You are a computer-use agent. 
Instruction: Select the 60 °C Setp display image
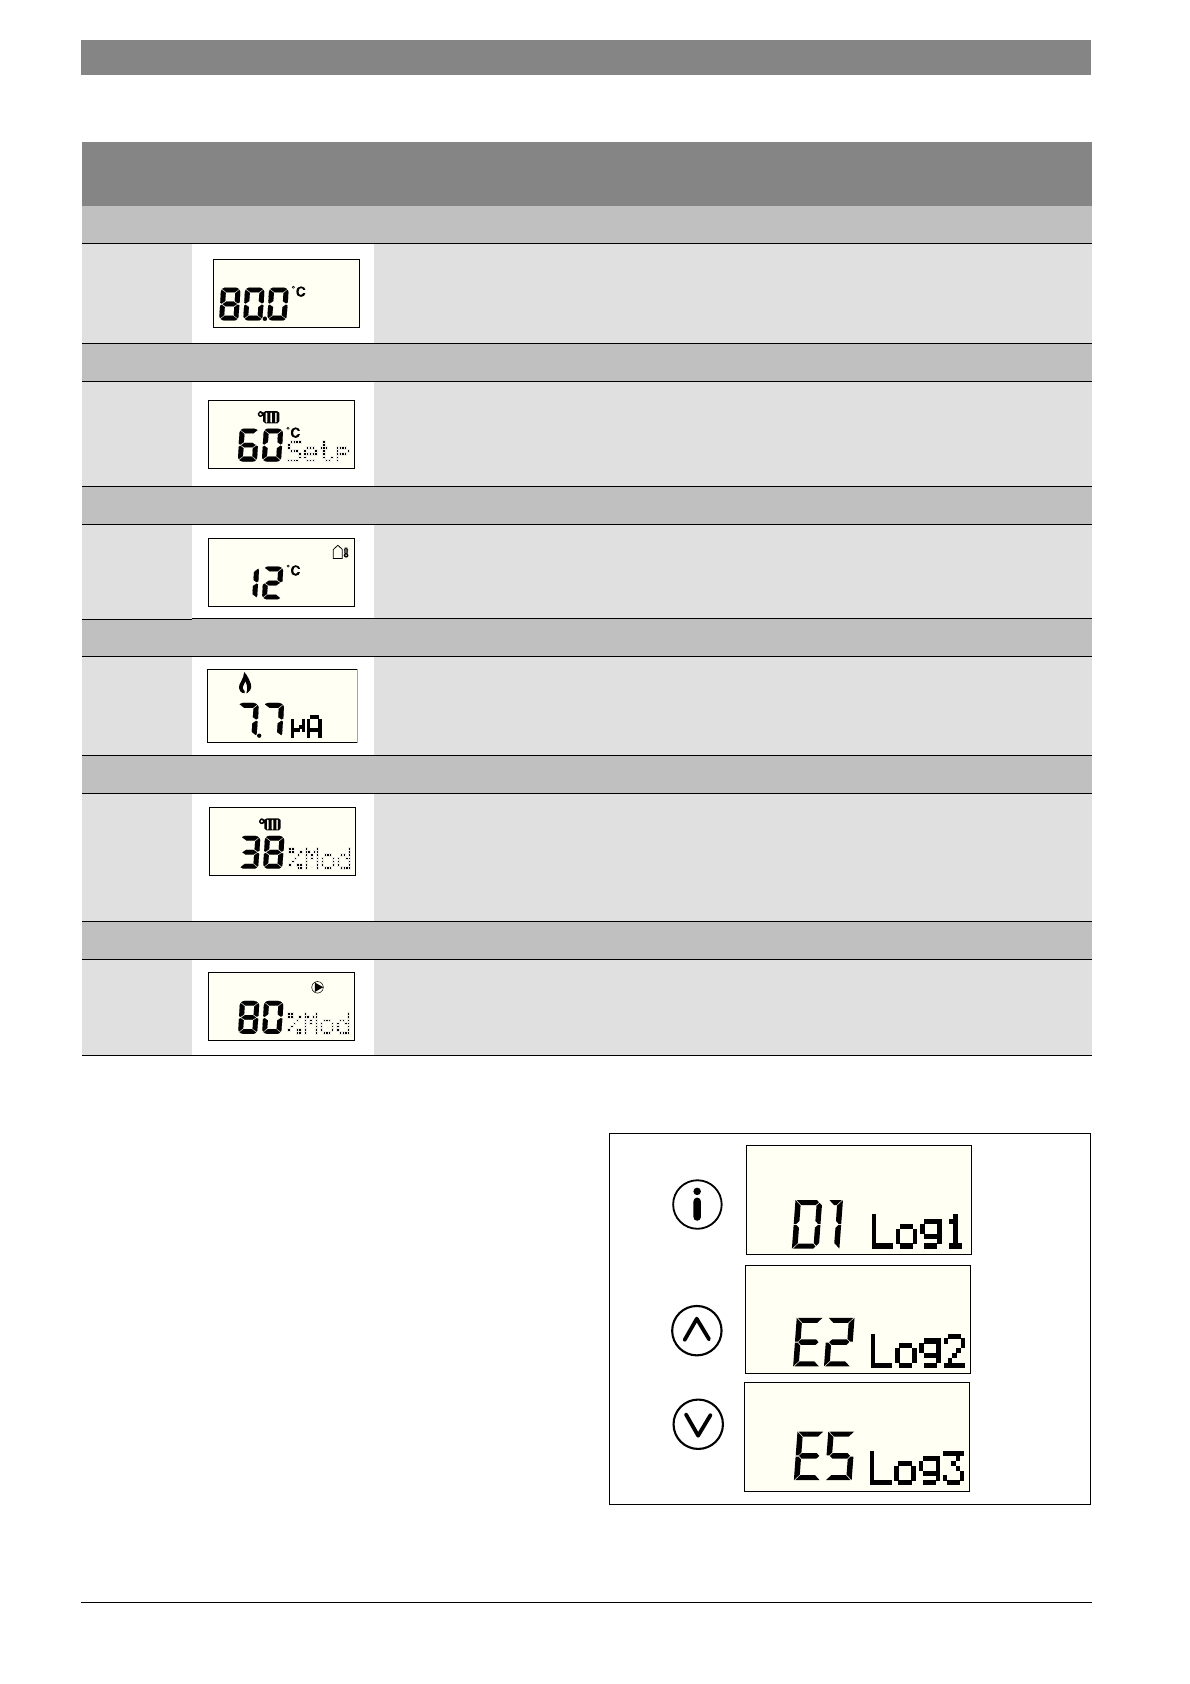[281, 434]
